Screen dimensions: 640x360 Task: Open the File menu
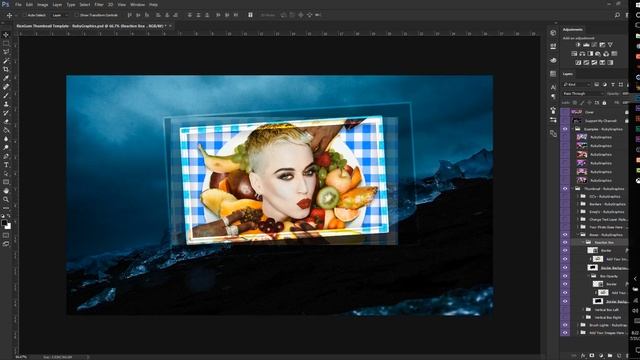[18, 4]
